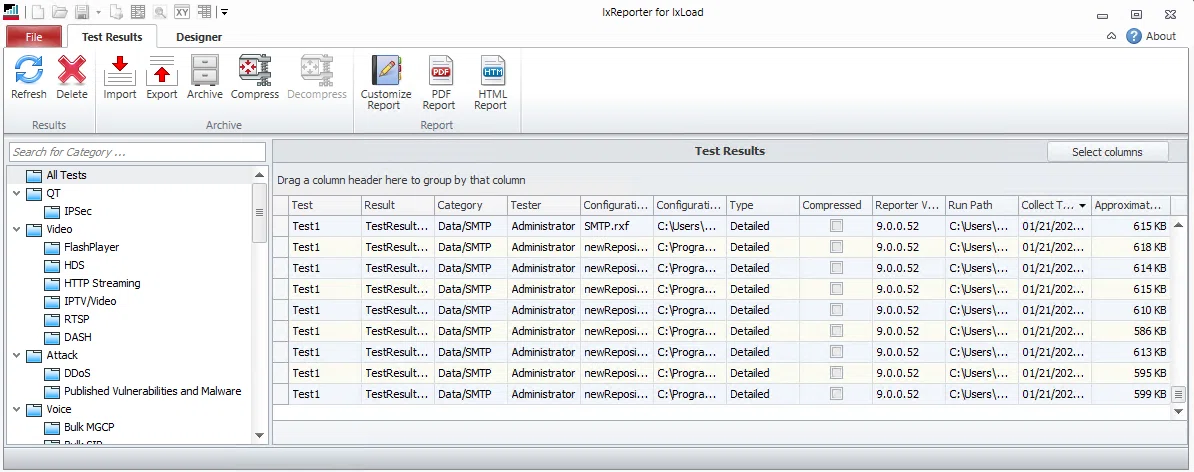1194x472 pixels.
Task: Click the greyed Decompress icon
Action: [x=317, y=70]
